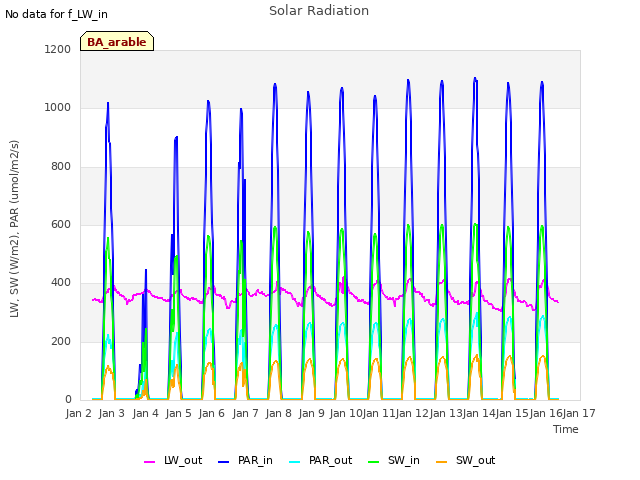This screenshot has width=640, height=480.
Task: Click the 'No data for f_LW_in' message
Action: [x=56, y=14]
